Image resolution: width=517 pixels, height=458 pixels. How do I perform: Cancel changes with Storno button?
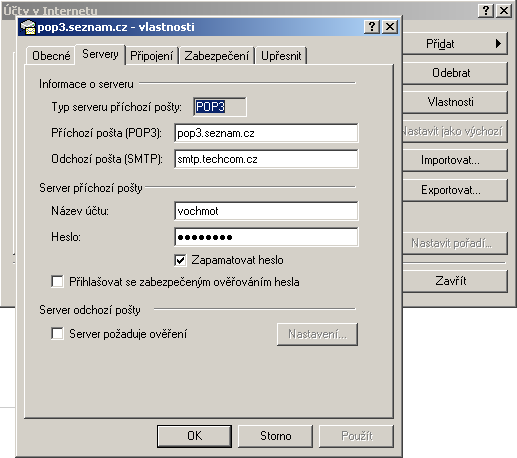[275, 436]
